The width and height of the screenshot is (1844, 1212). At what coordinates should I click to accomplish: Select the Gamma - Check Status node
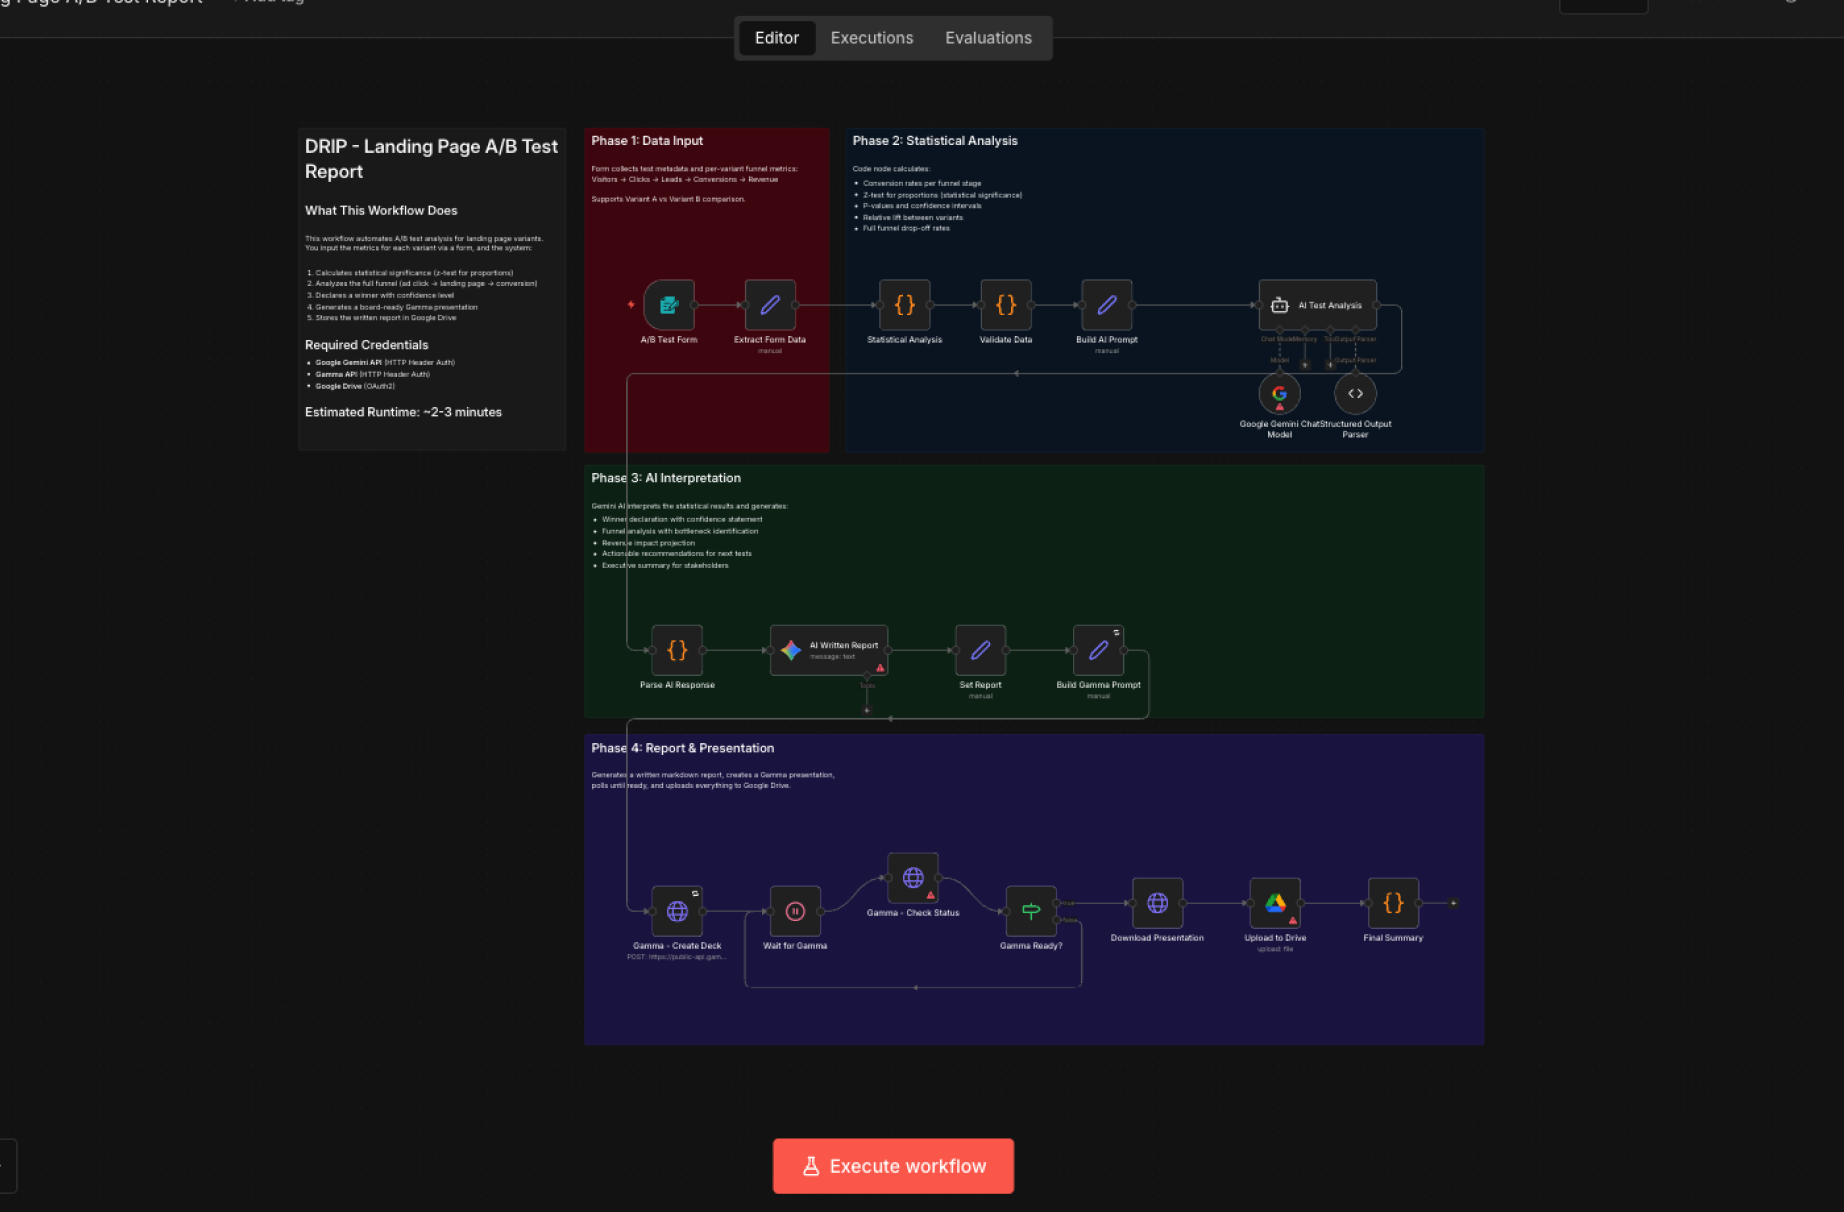pyautogui.click(x=913, y=878)
